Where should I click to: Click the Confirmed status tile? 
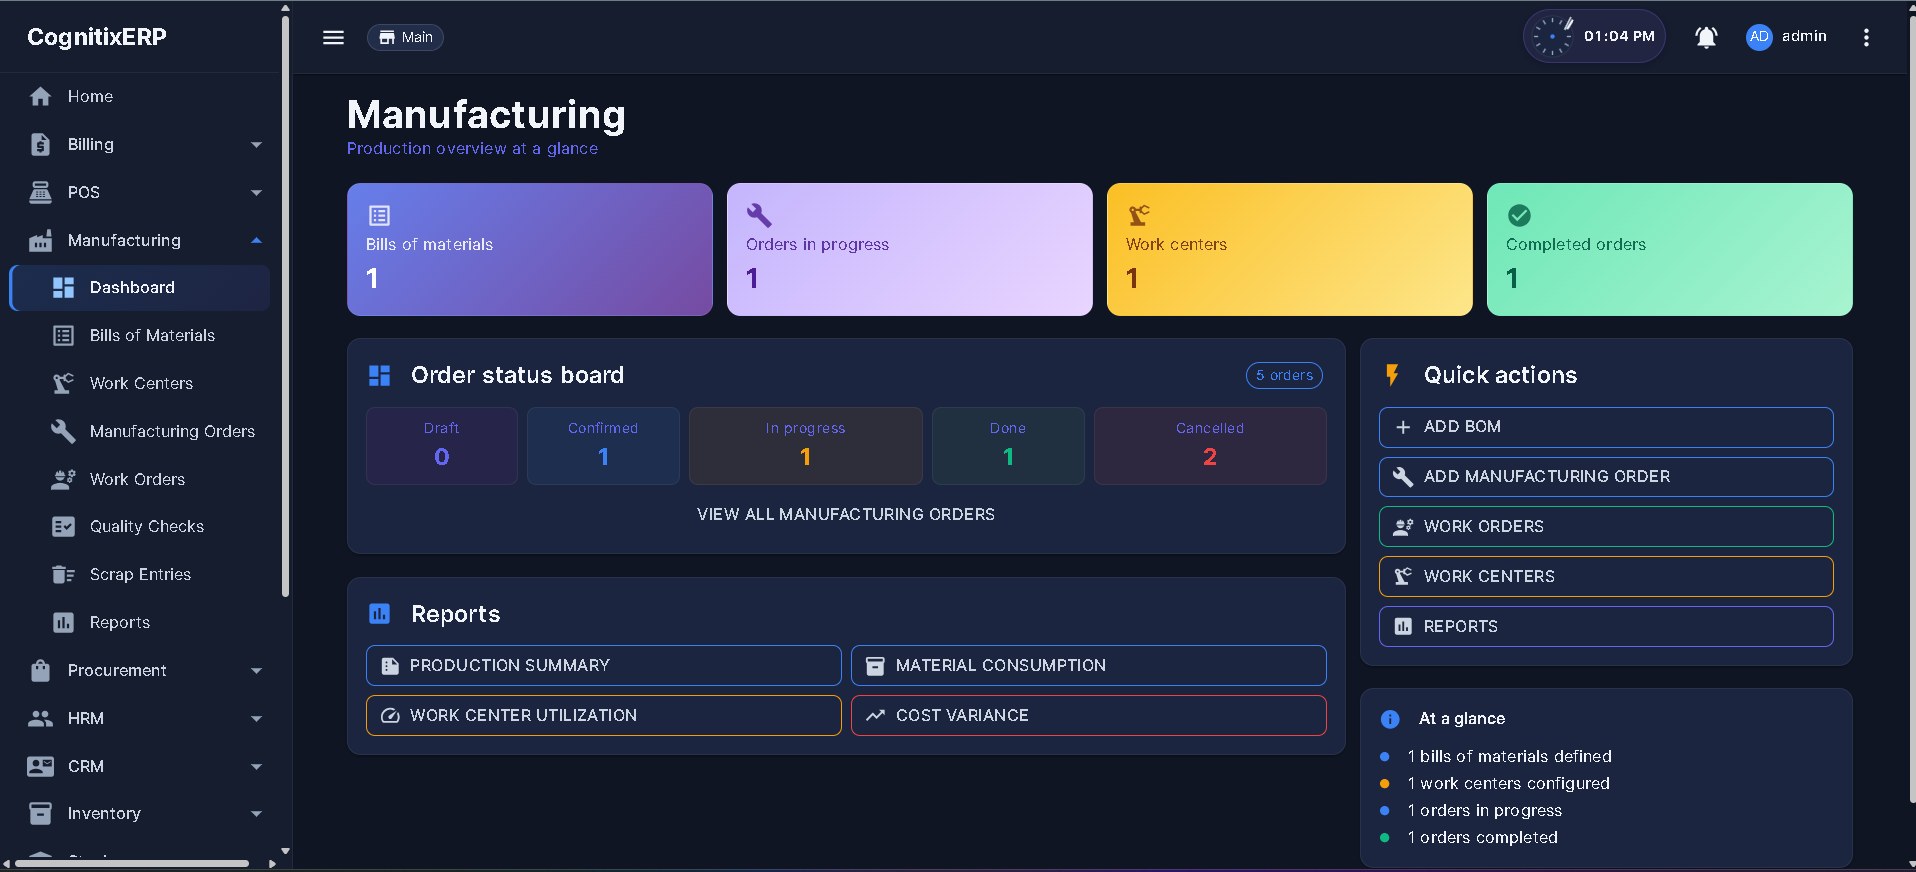click(603, 446)
